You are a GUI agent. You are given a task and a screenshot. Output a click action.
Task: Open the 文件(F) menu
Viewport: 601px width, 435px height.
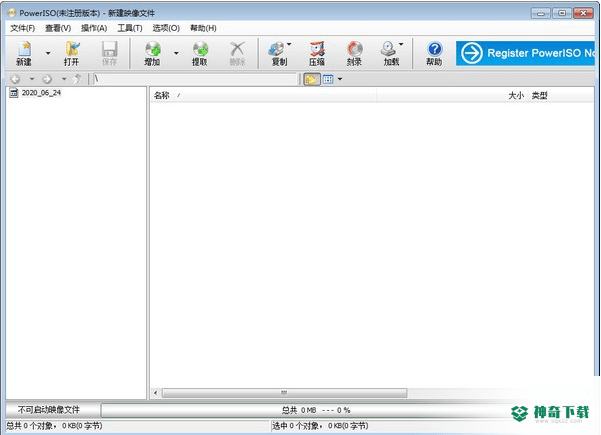(x=22, y=28)
